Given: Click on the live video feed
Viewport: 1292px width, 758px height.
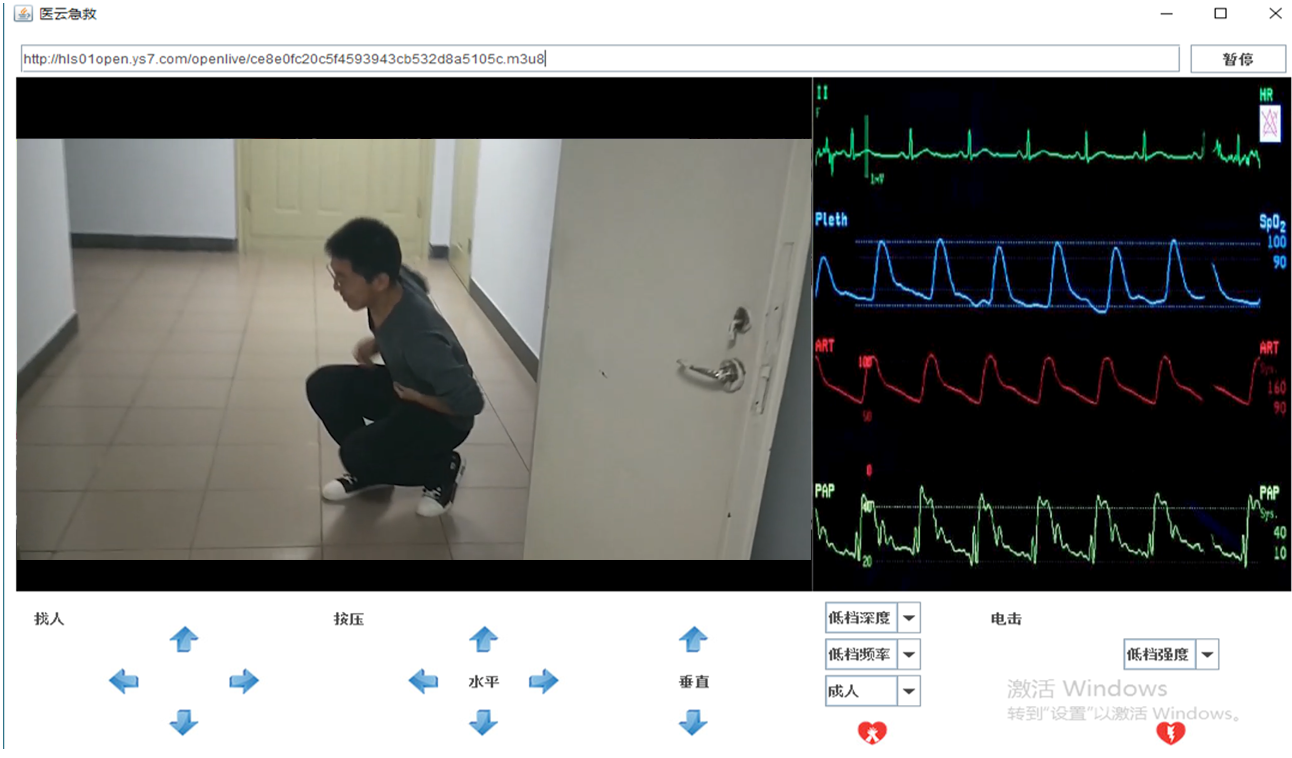Looking at the screenshot, I should (x=413, y=348).
